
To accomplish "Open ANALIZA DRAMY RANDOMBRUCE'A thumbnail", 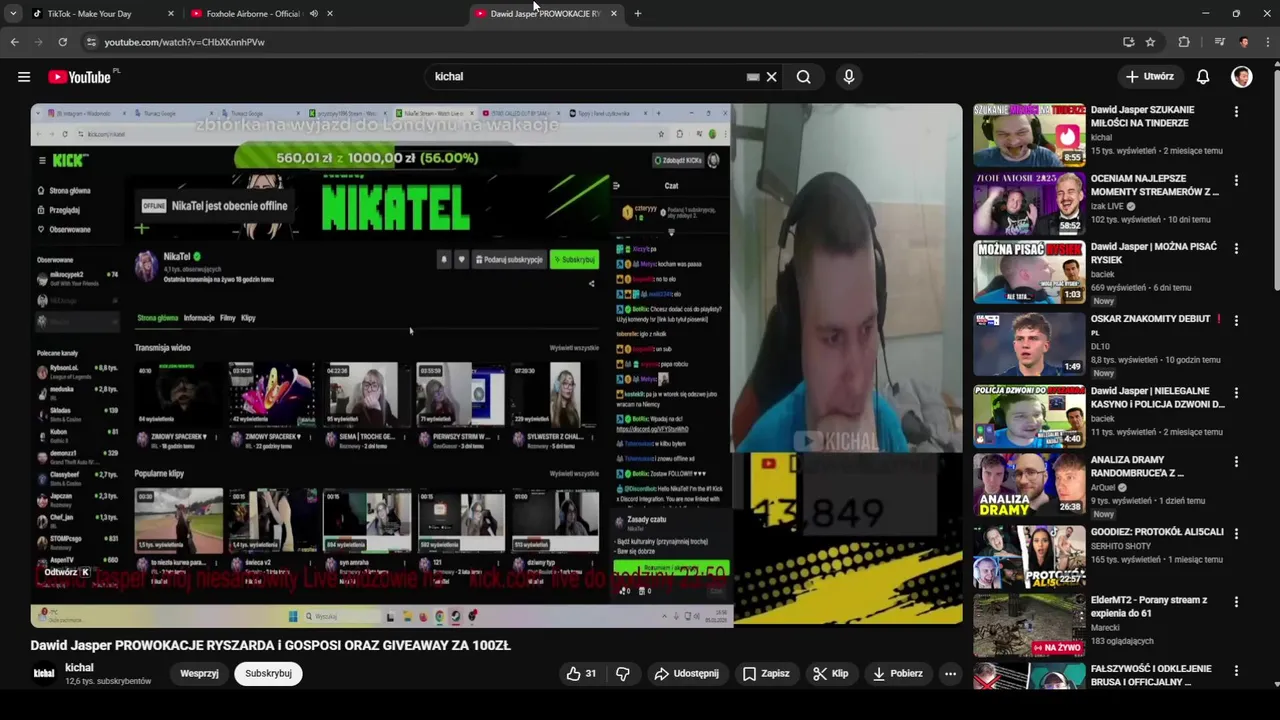I will 1029,485.
